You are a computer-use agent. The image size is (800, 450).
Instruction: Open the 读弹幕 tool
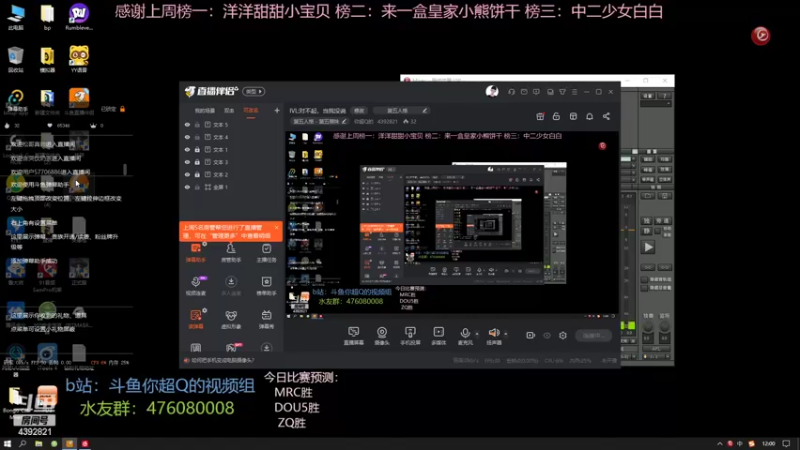click(196, 319)
